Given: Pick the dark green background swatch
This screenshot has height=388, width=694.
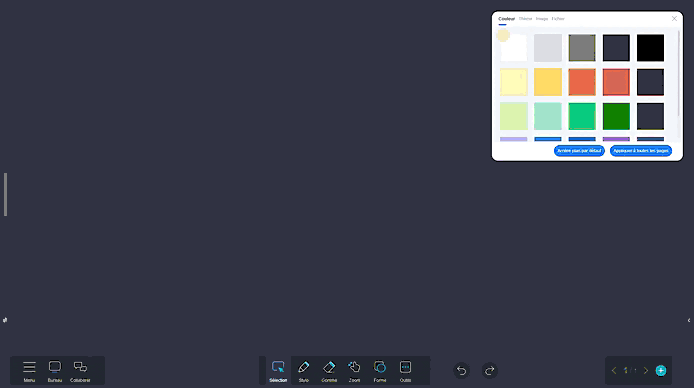Looking at the screenshot, I should pos(616,116).
